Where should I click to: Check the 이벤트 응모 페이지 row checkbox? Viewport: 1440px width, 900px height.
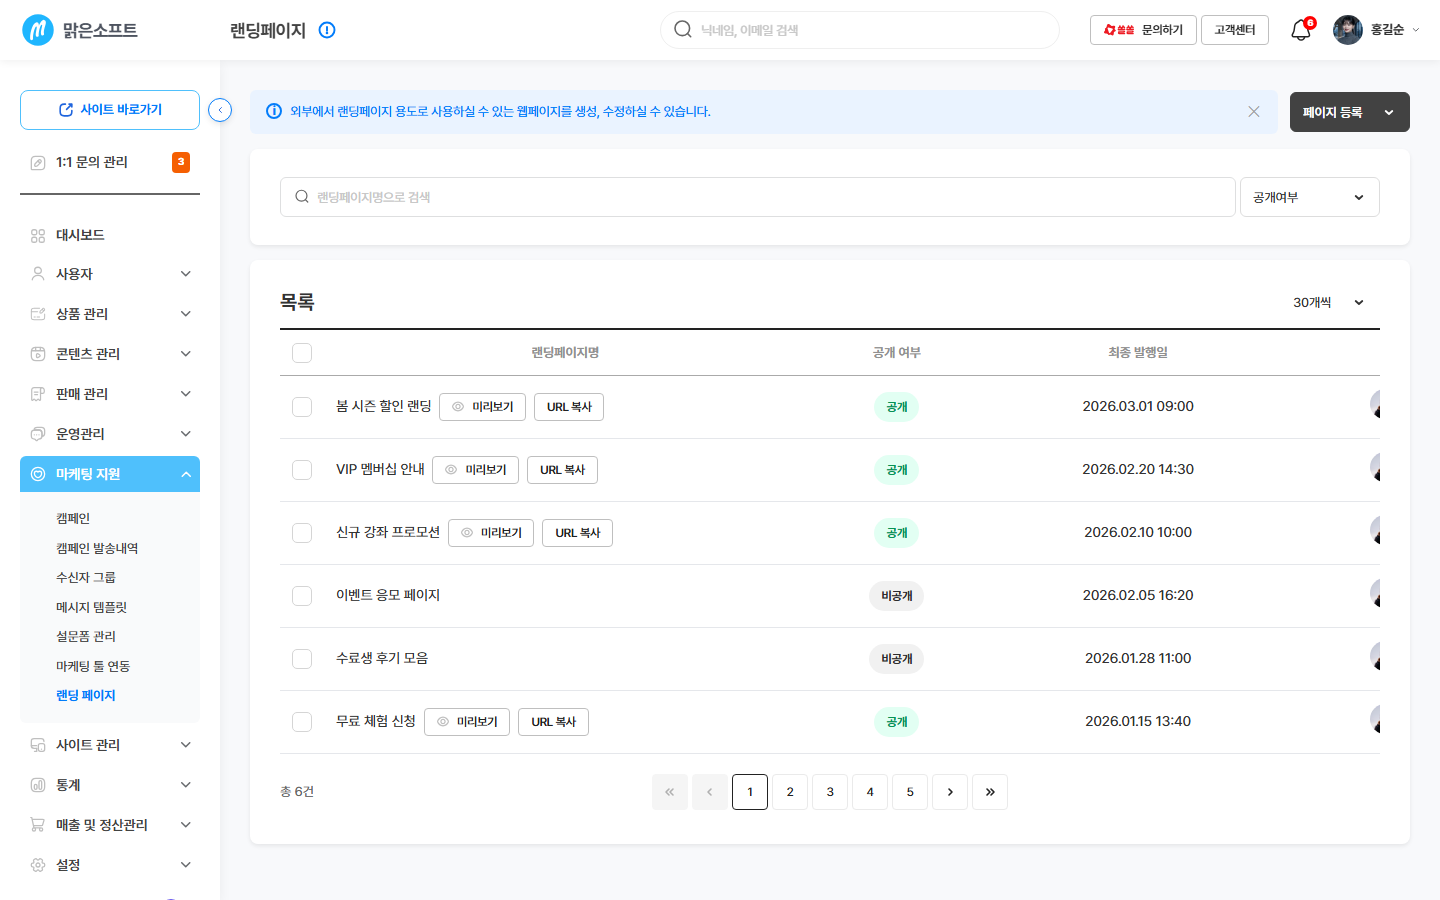[x=302, y=596]
